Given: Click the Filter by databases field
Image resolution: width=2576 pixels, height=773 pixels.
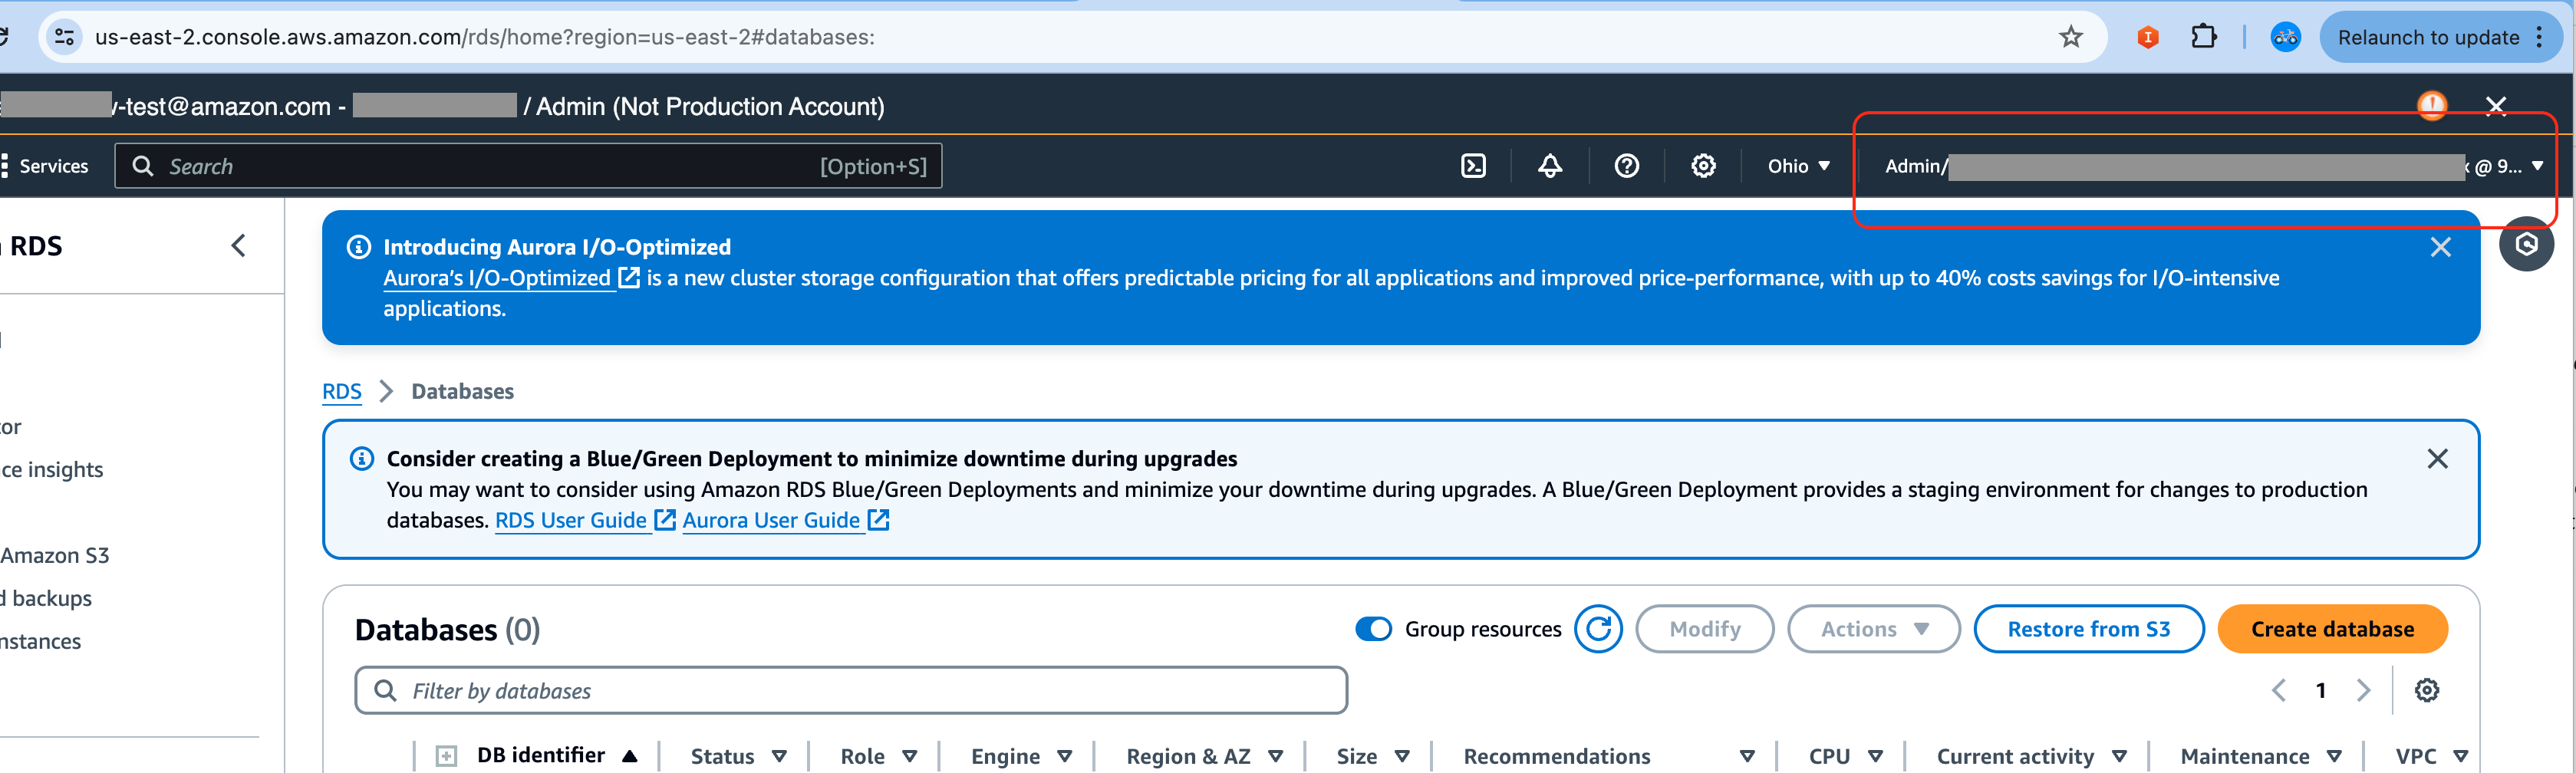Looking at the screenshot, I should pos(851,690).
